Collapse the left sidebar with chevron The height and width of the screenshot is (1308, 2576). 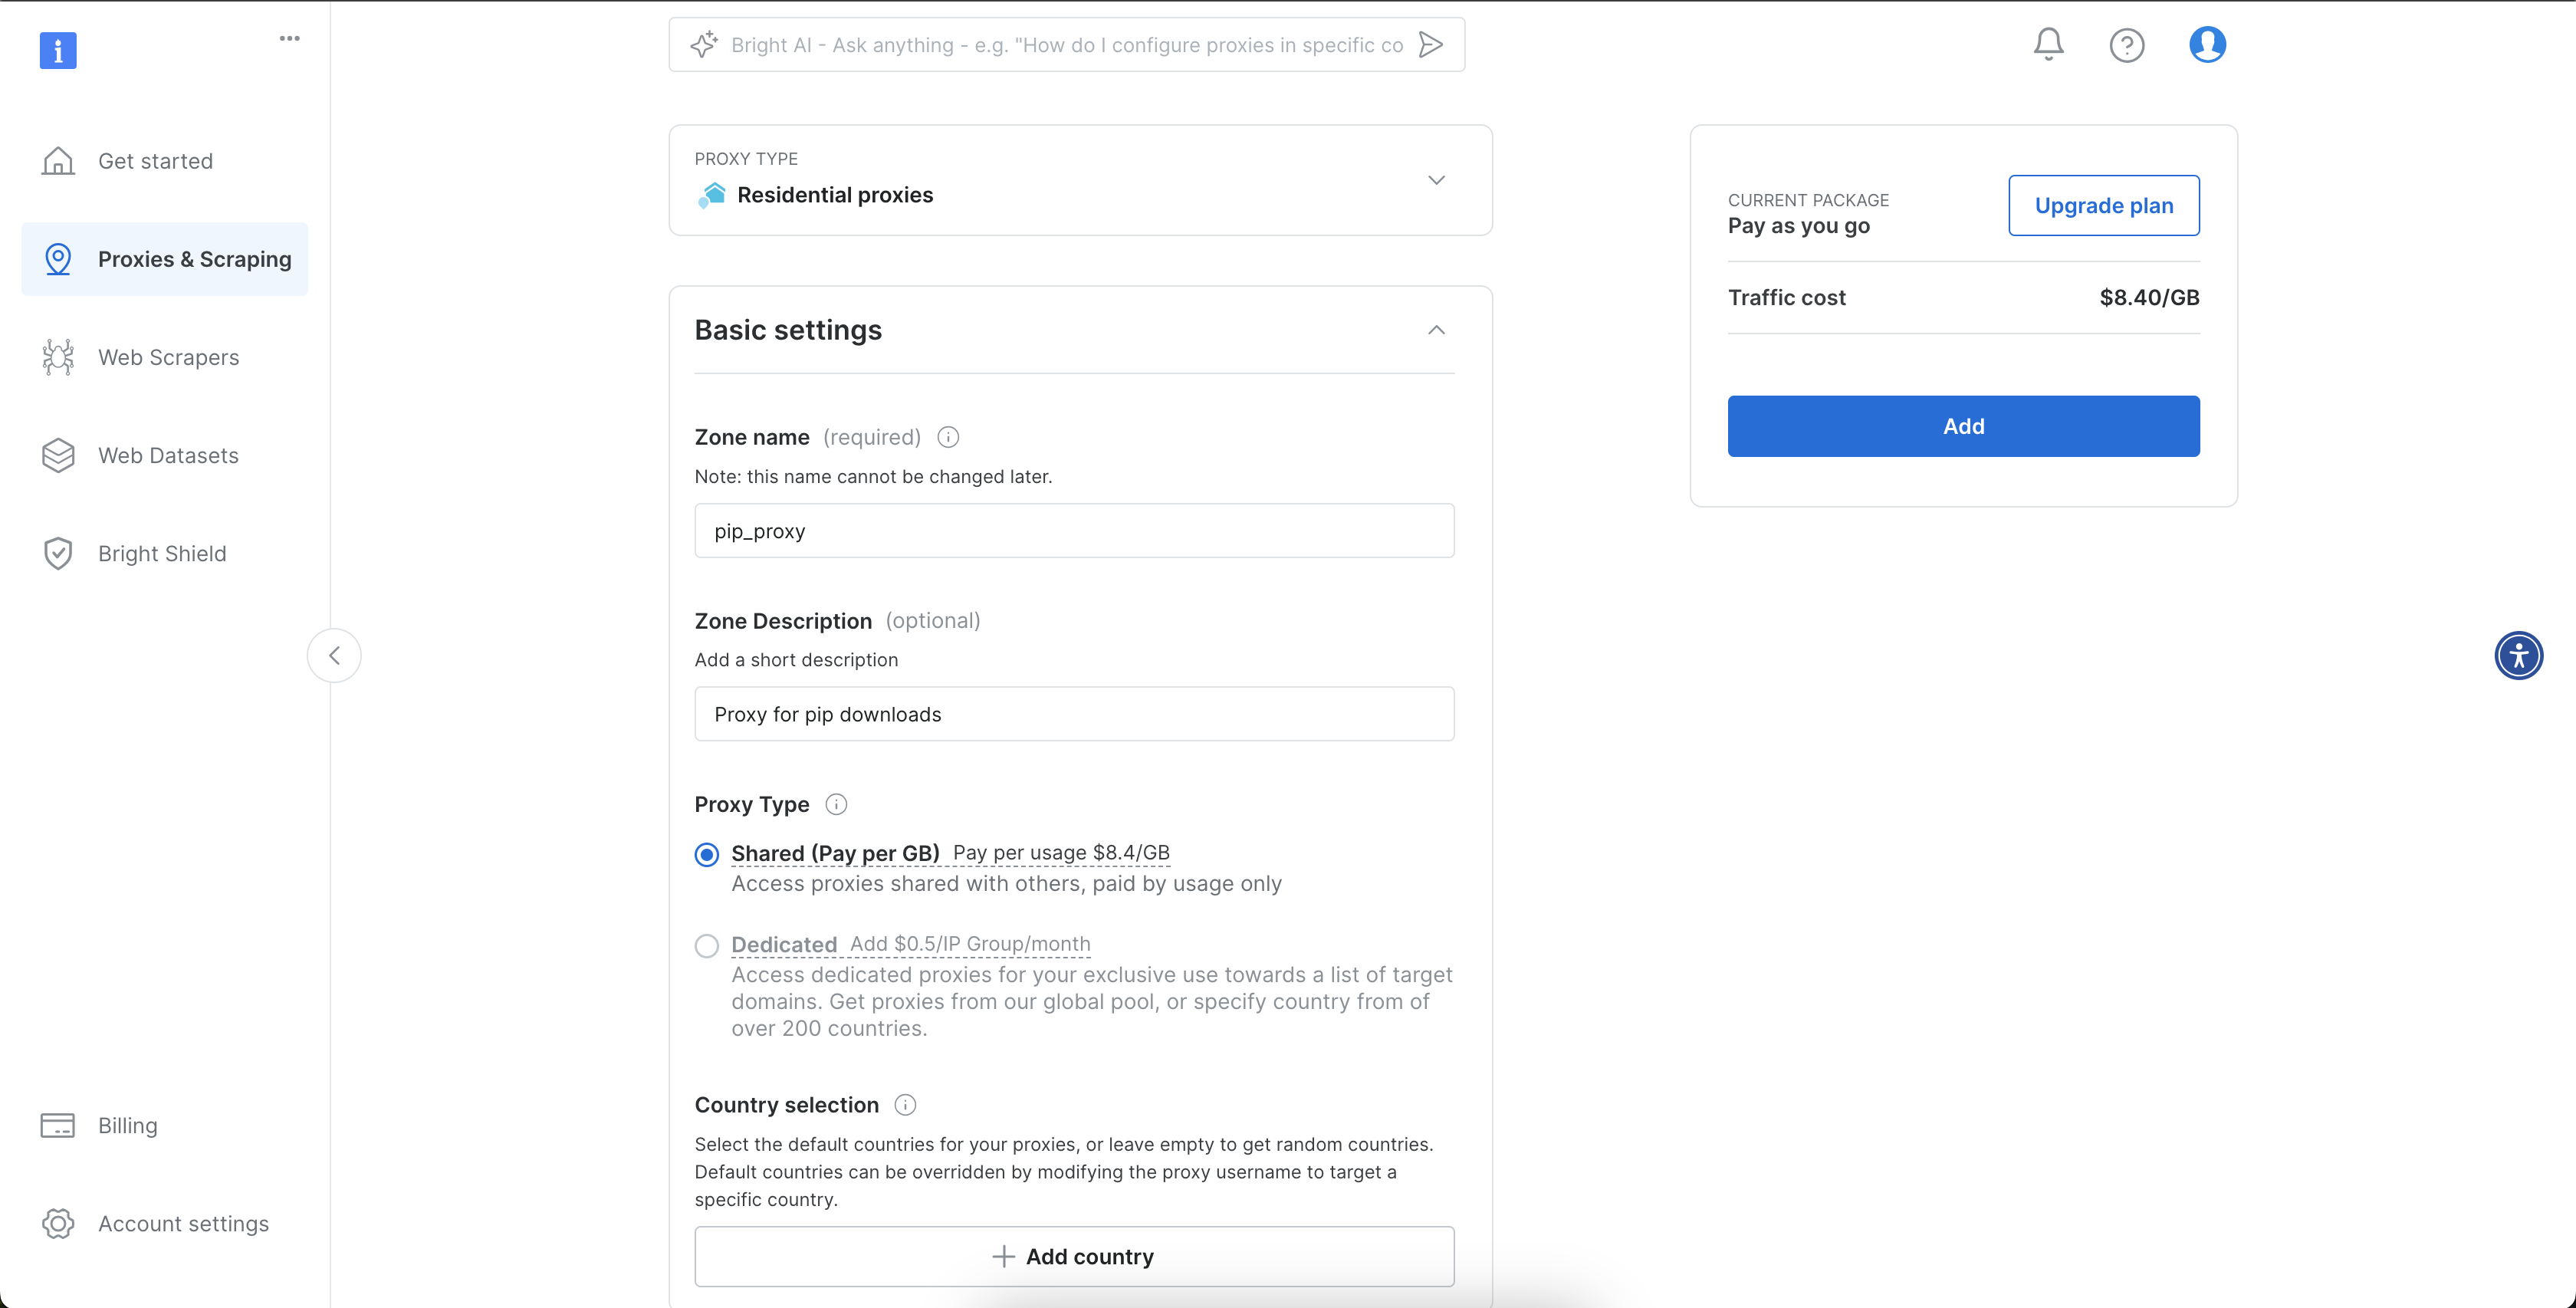334,656
